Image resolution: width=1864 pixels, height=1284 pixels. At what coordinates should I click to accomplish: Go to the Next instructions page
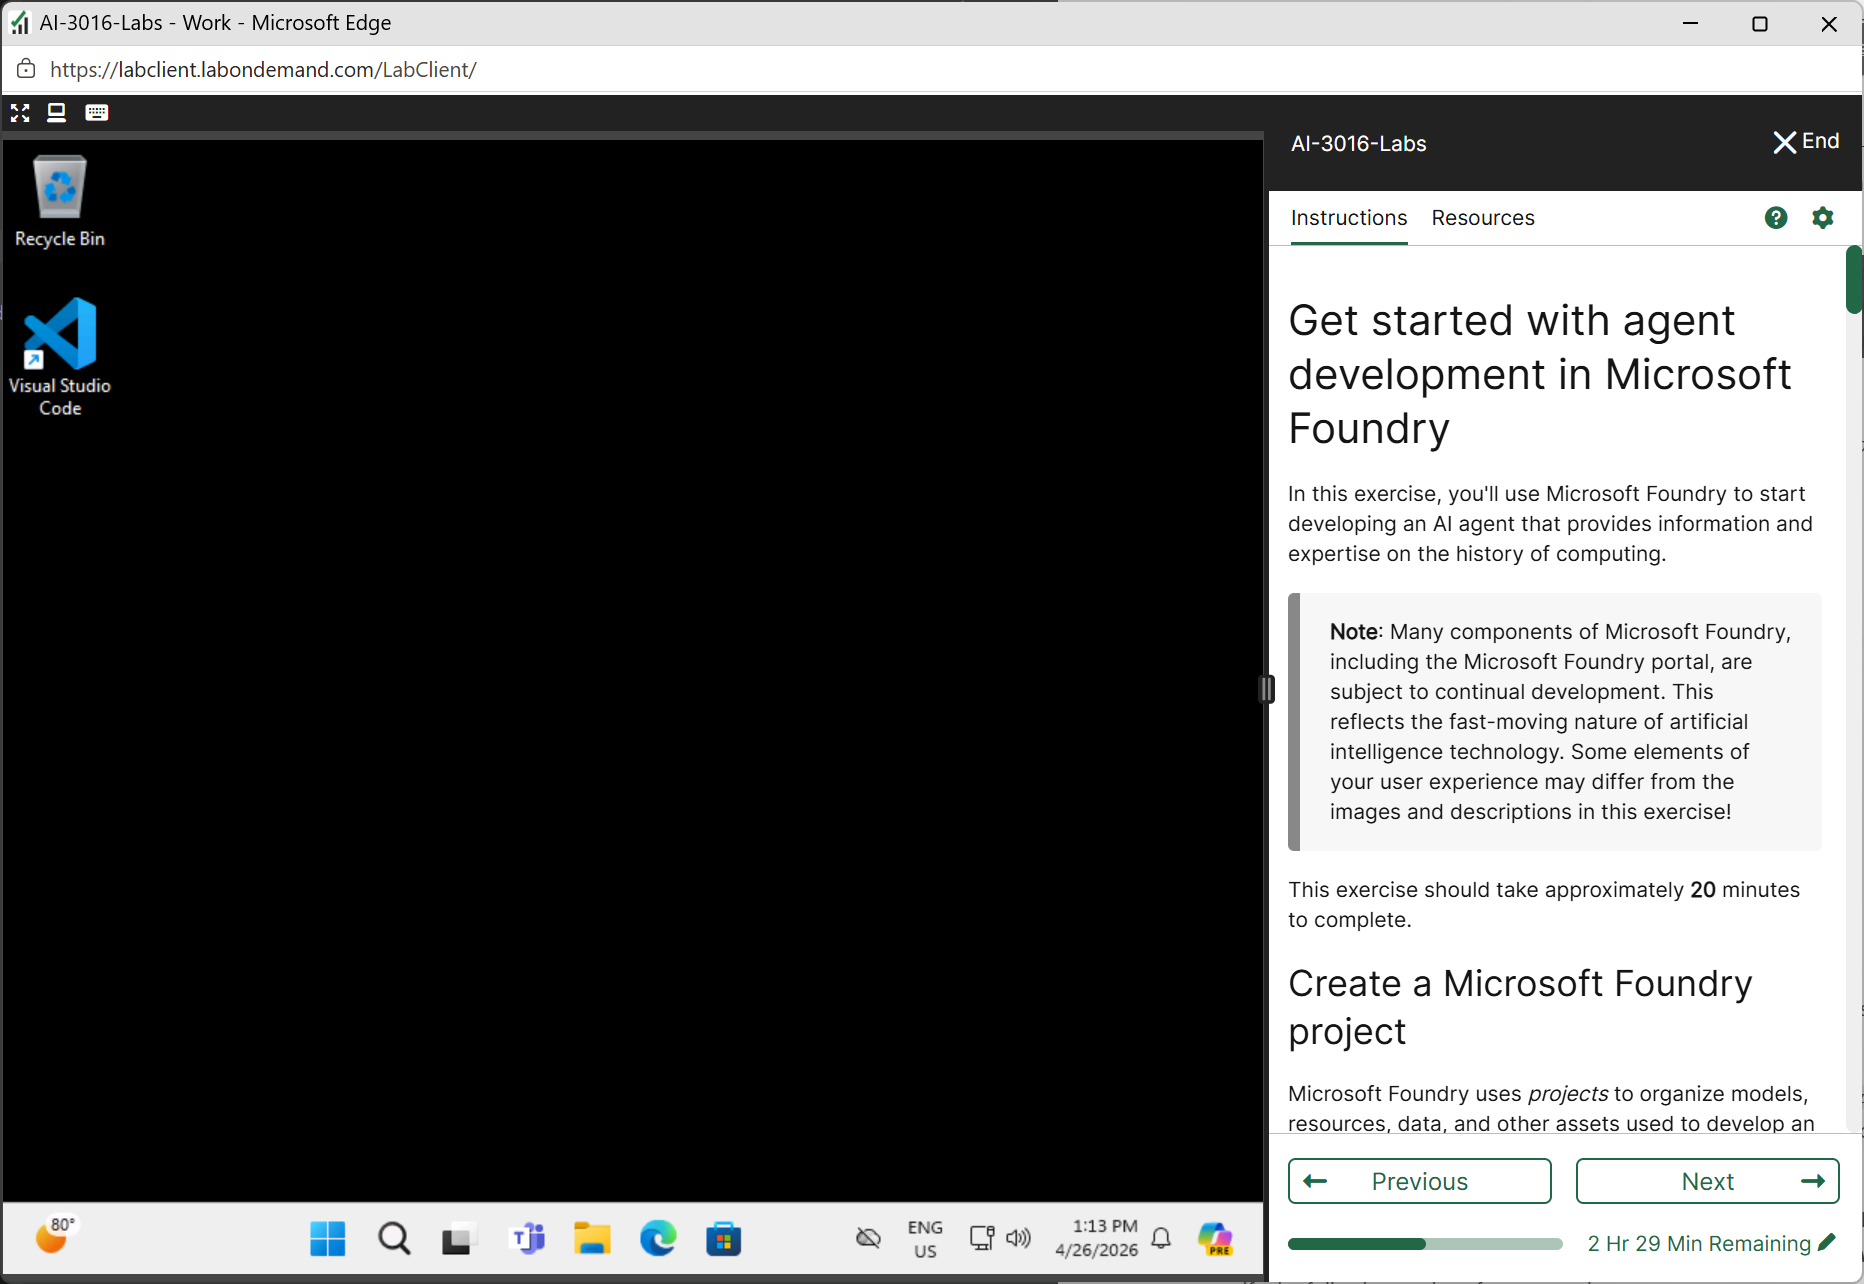(x=1708, y=1181)
